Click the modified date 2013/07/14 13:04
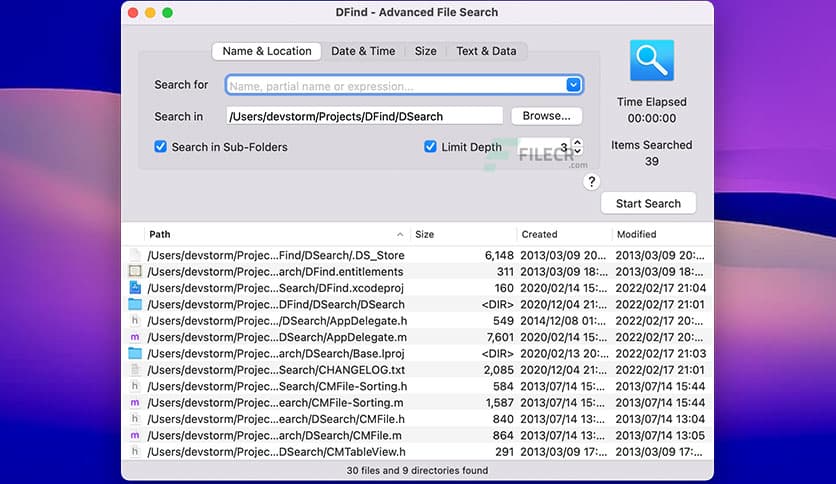This screenshot has height=484, width=836. pos(660,419)
